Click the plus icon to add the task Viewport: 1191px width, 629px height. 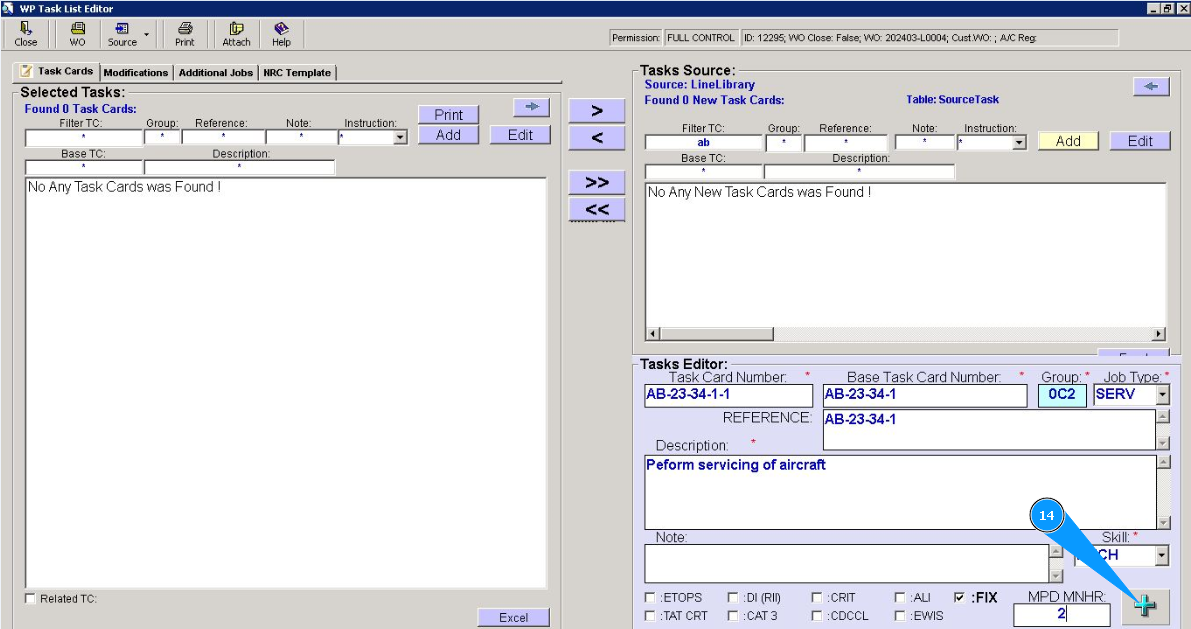(x=1145, y=606)
